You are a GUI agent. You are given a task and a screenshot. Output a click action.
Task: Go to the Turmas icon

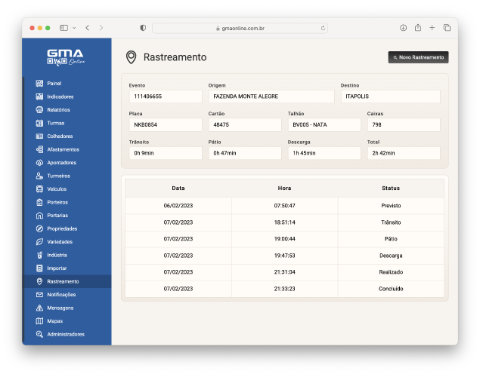click(x=39, y=123)
